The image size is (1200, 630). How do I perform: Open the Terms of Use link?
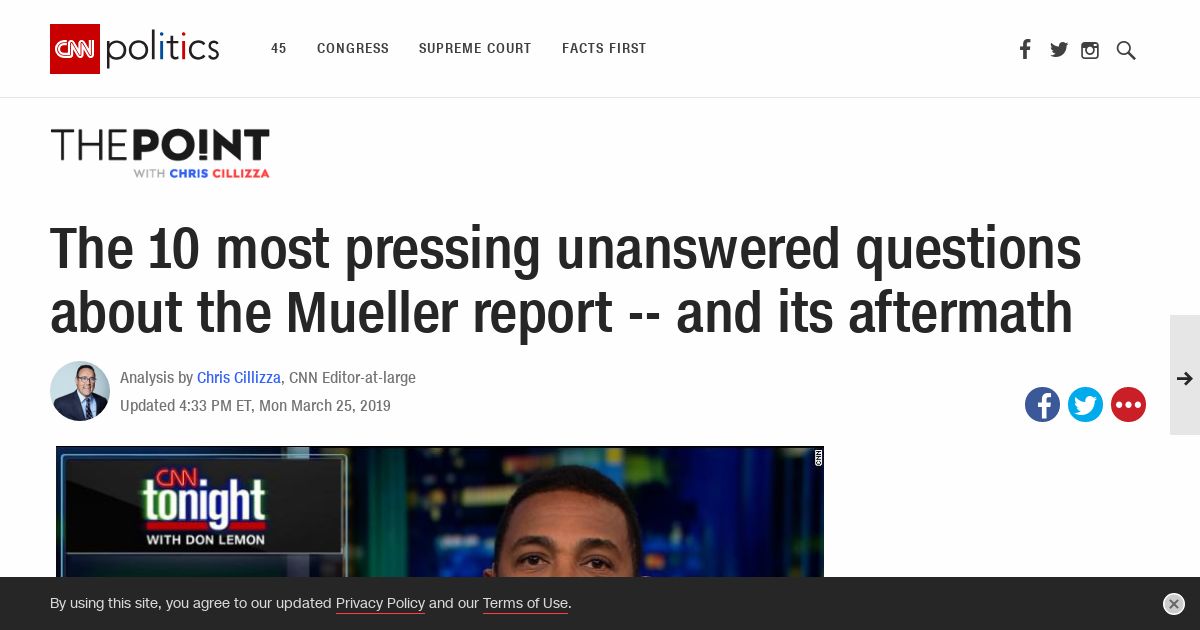click(x=525, y=603)
